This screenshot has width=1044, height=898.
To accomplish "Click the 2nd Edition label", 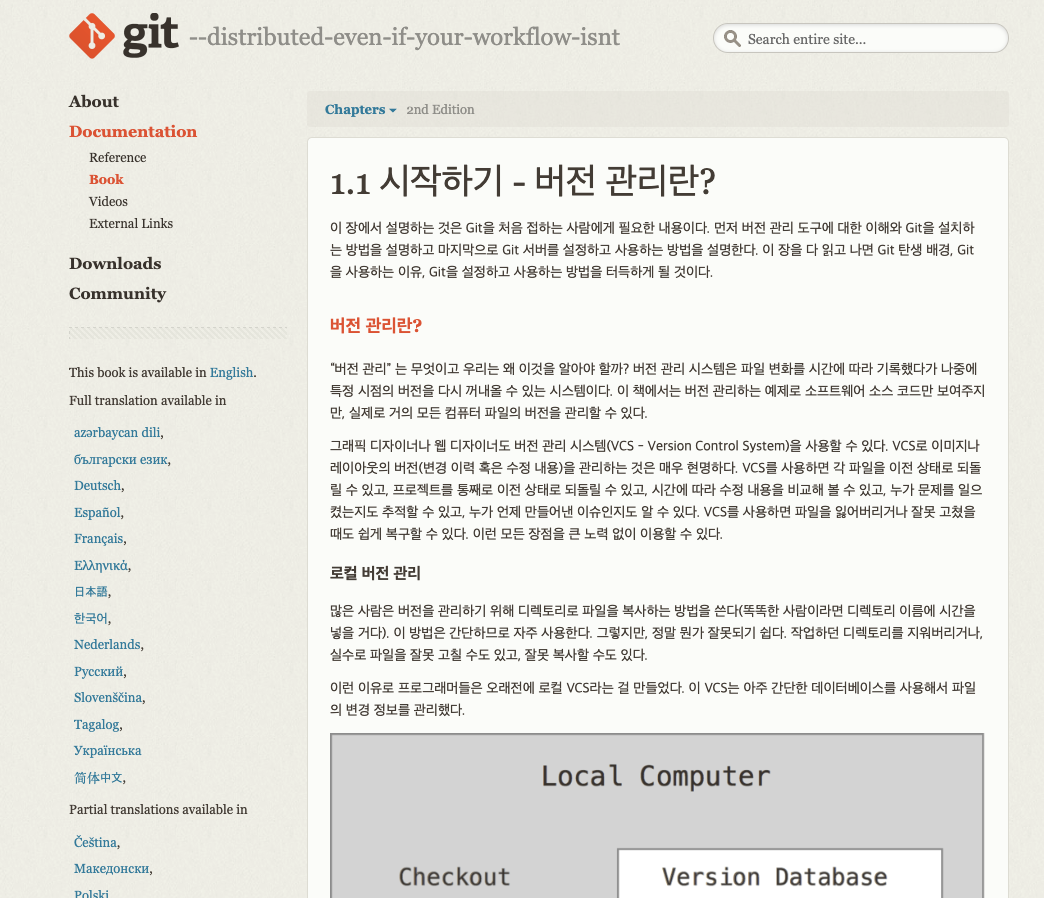I will coord(441,109).
